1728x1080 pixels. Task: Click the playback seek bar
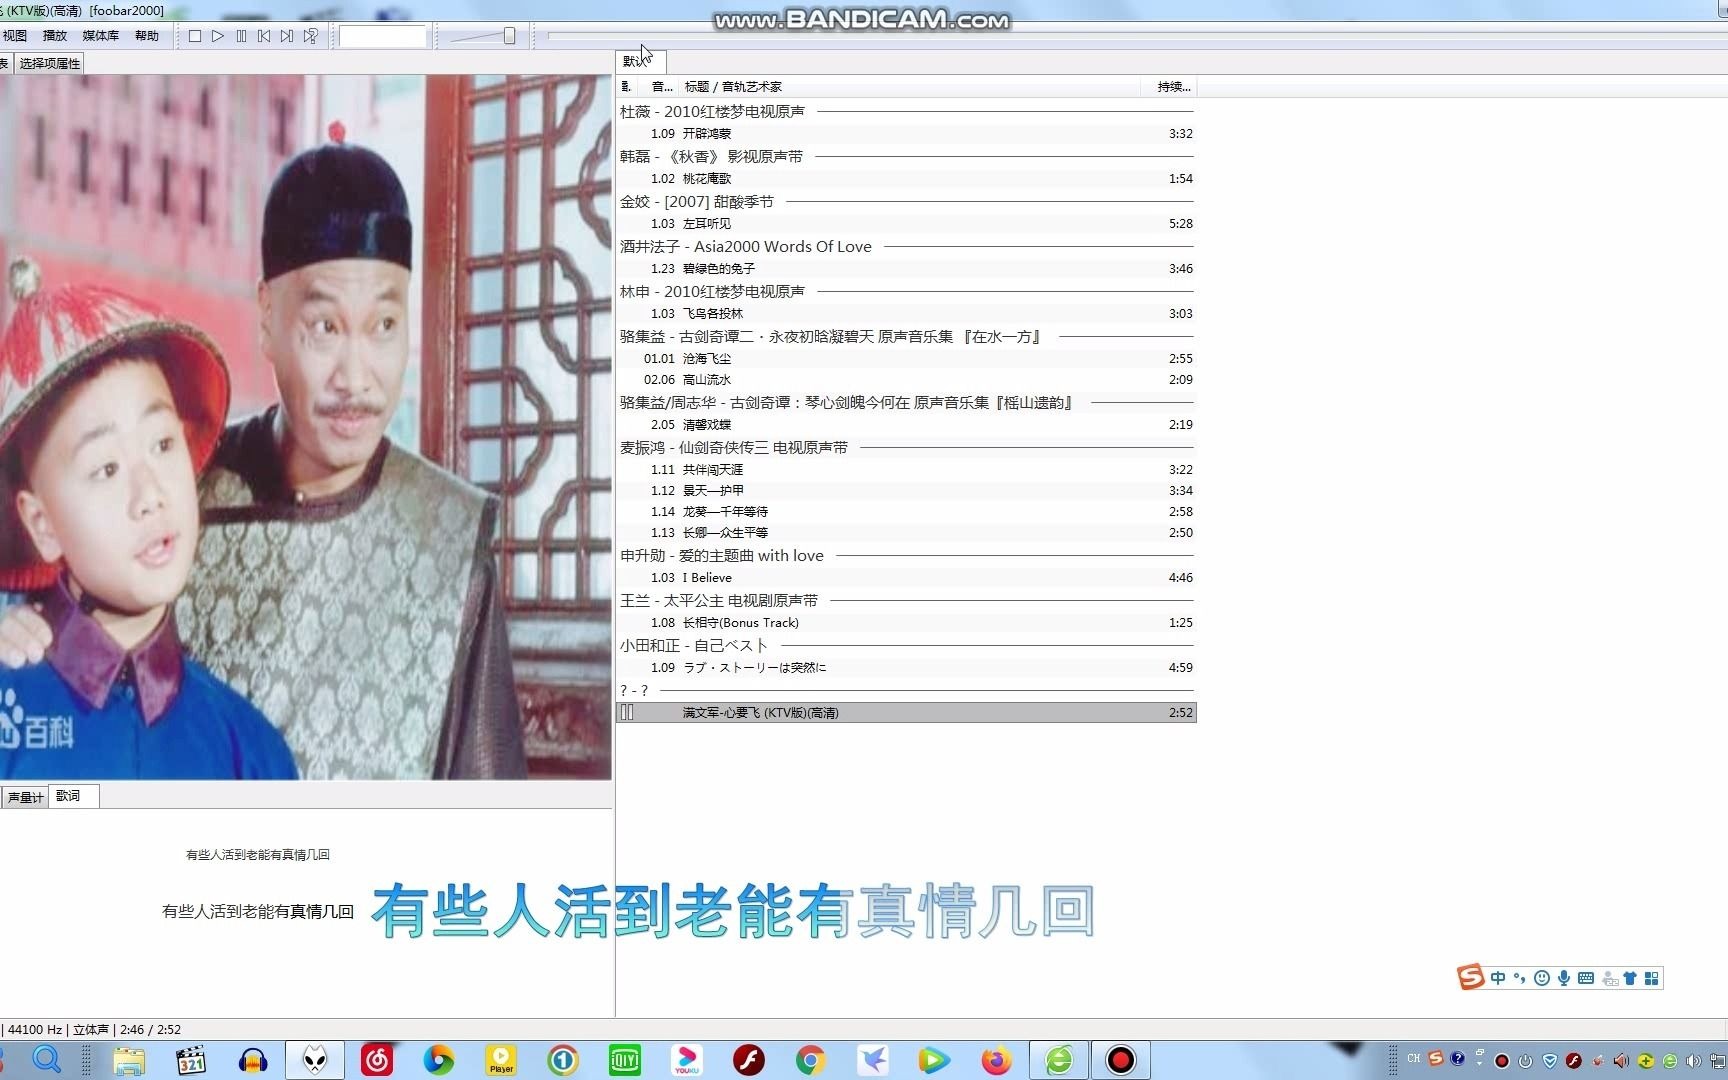pos(1137,36)
